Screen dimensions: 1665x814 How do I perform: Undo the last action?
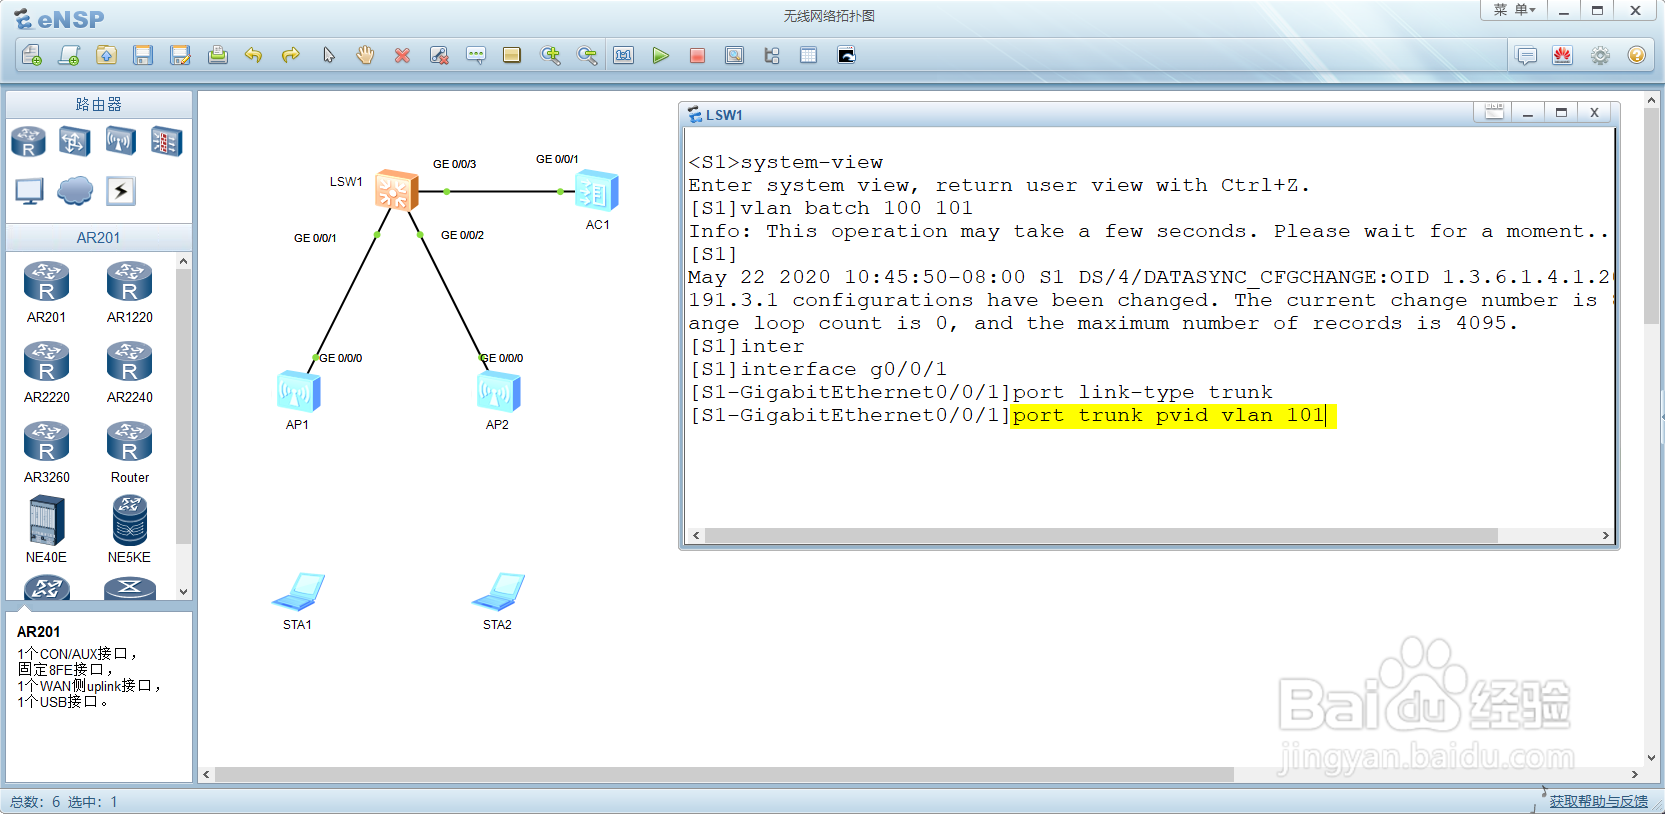(x=254, y=55)
